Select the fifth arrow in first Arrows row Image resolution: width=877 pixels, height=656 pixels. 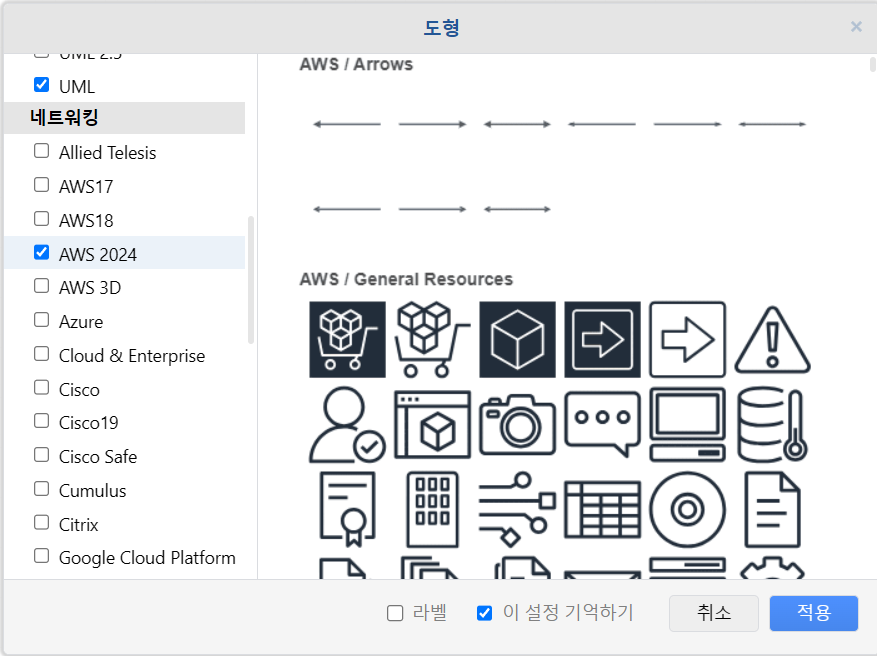(687, 124)
